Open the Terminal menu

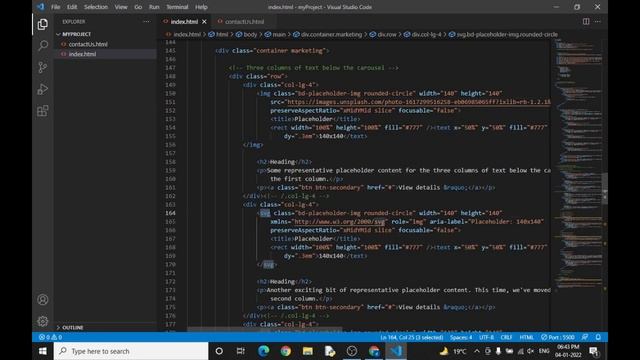pos(177,7)
